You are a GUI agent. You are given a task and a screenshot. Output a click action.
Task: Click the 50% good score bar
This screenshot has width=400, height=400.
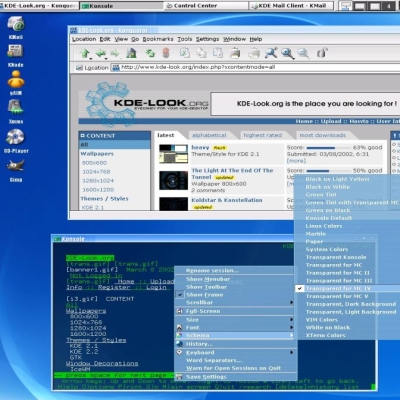click(328, 171)
